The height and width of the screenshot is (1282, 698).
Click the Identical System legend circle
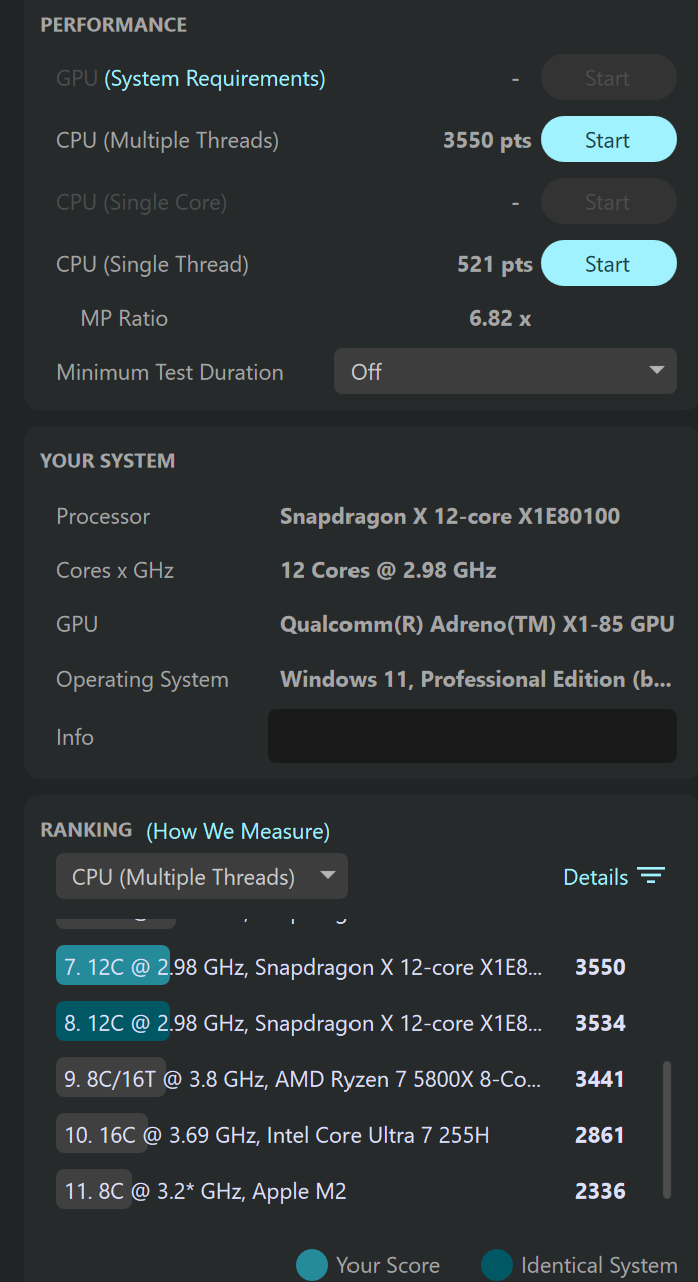coord(497,1265)
